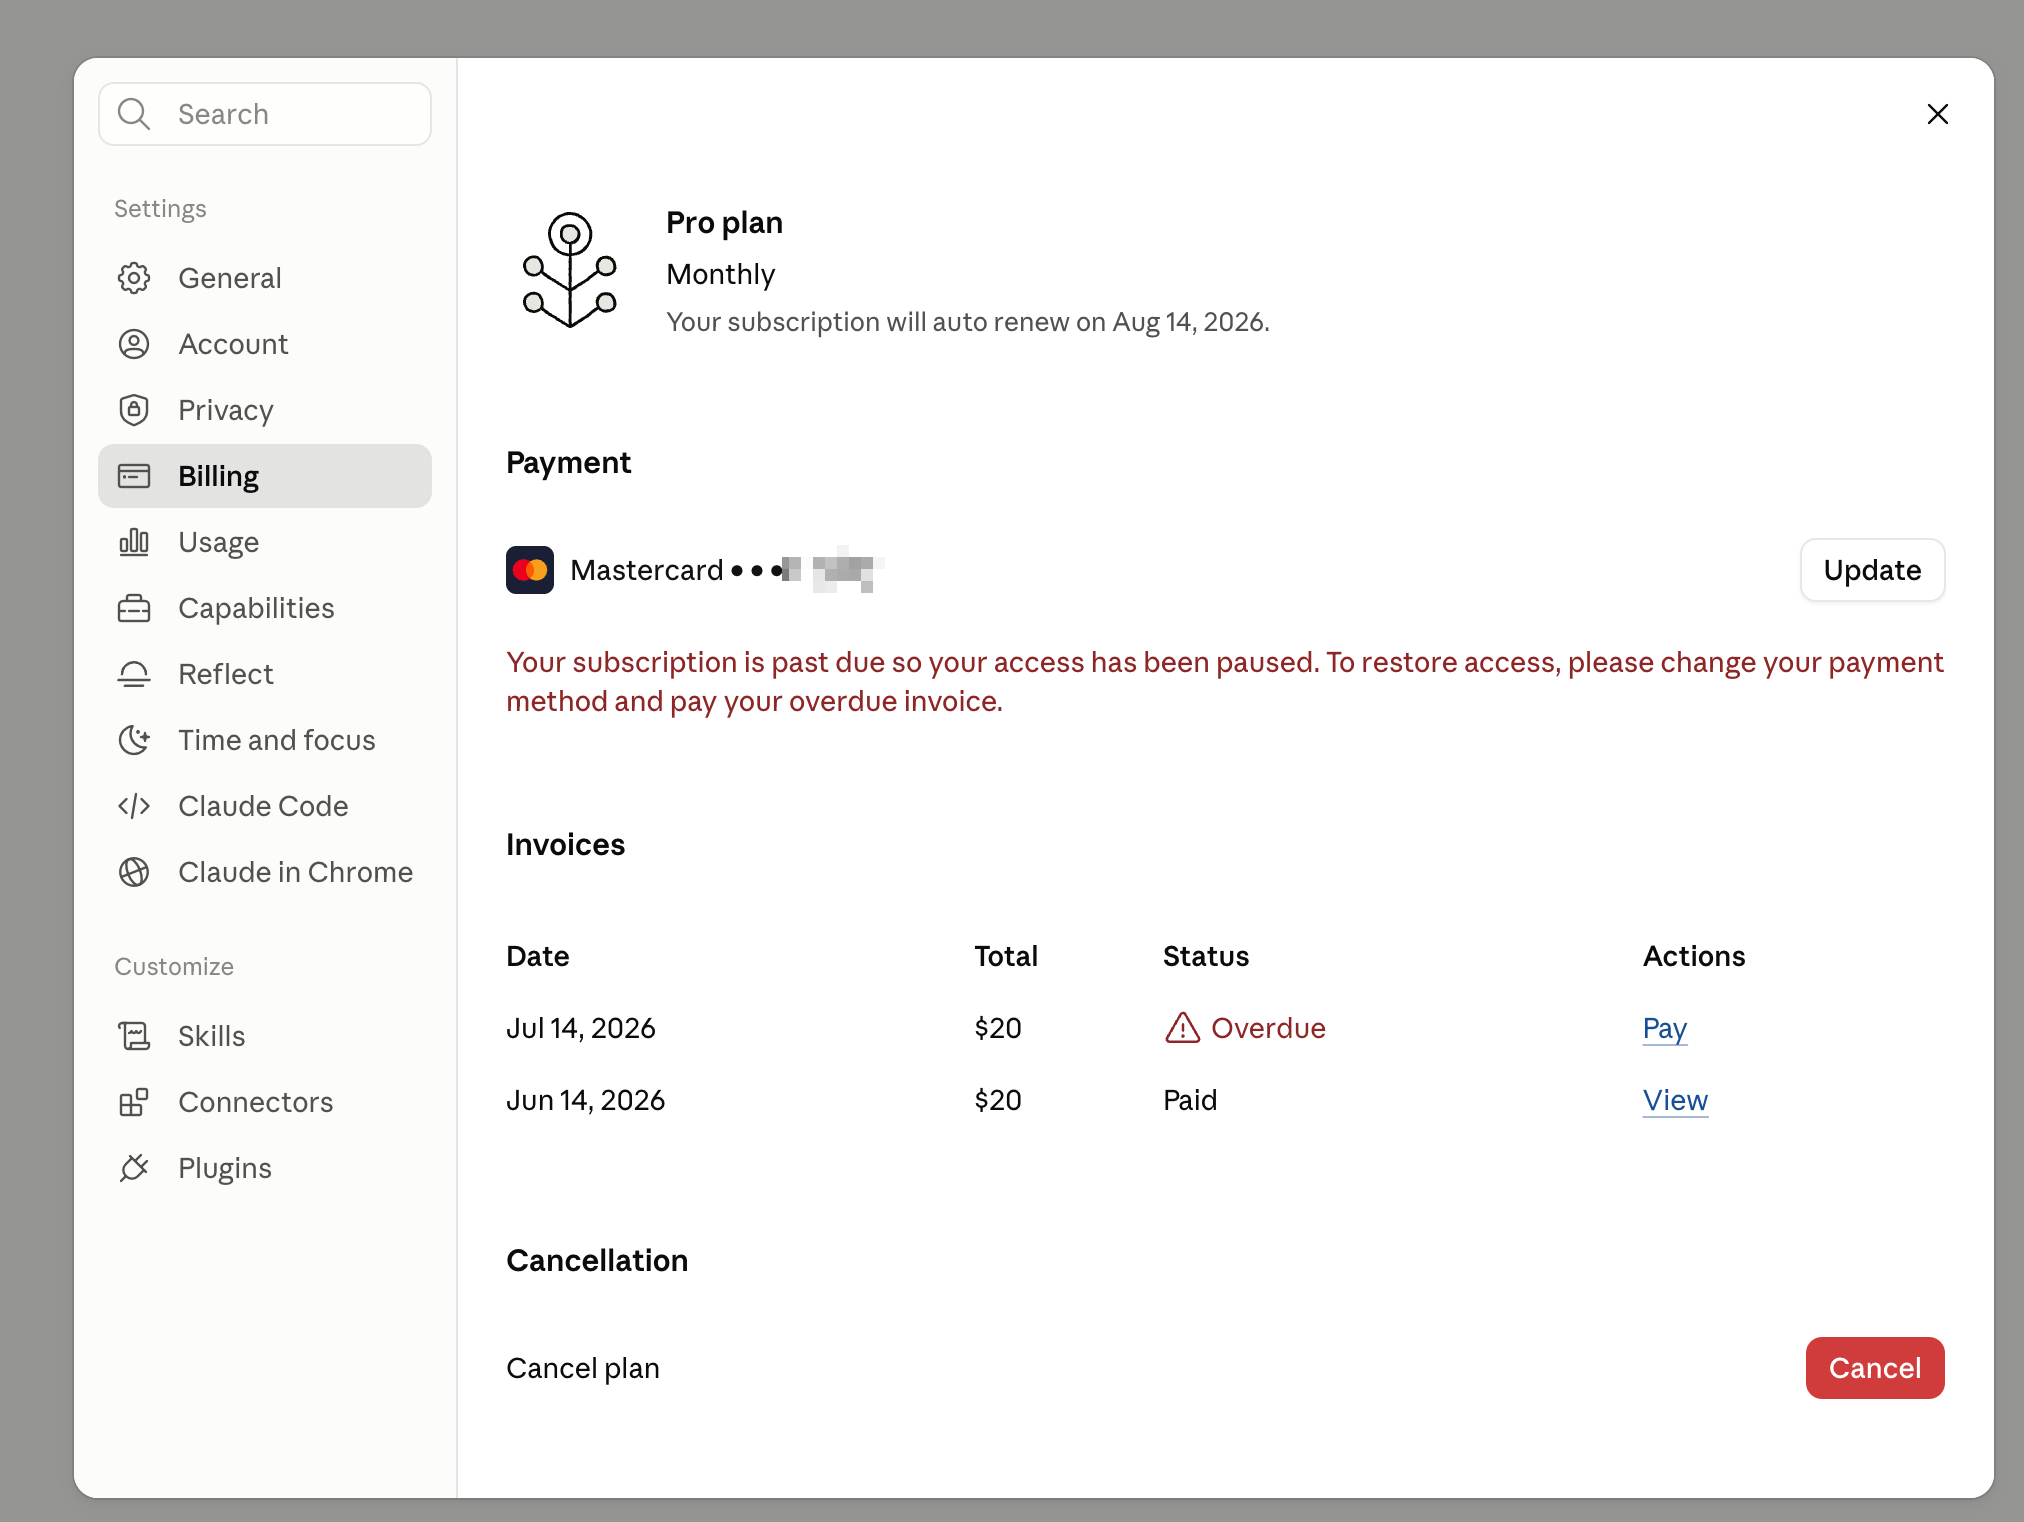Screen dimensions: 2024x1522
Task: Click the Actions column header
Action: tap(1694, 956)
